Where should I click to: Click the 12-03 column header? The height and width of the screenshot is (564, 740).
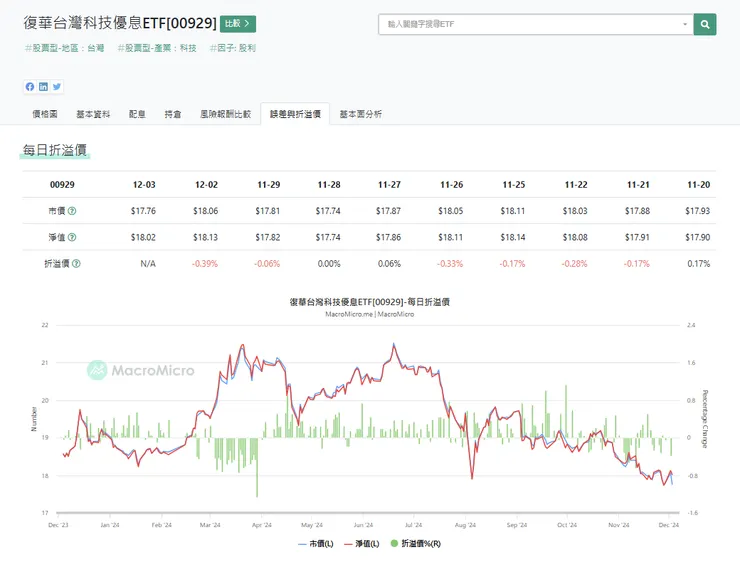[144, 185]
